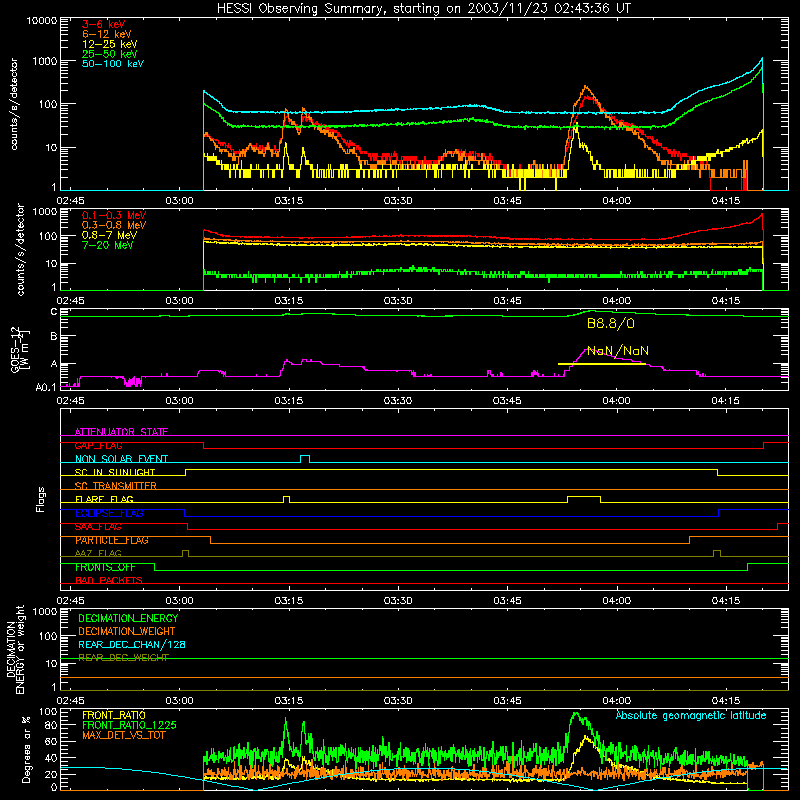This screenshot has height=800, width=800.
Task: Click the 03:30 time label under Flags panel
Action: 398,601
